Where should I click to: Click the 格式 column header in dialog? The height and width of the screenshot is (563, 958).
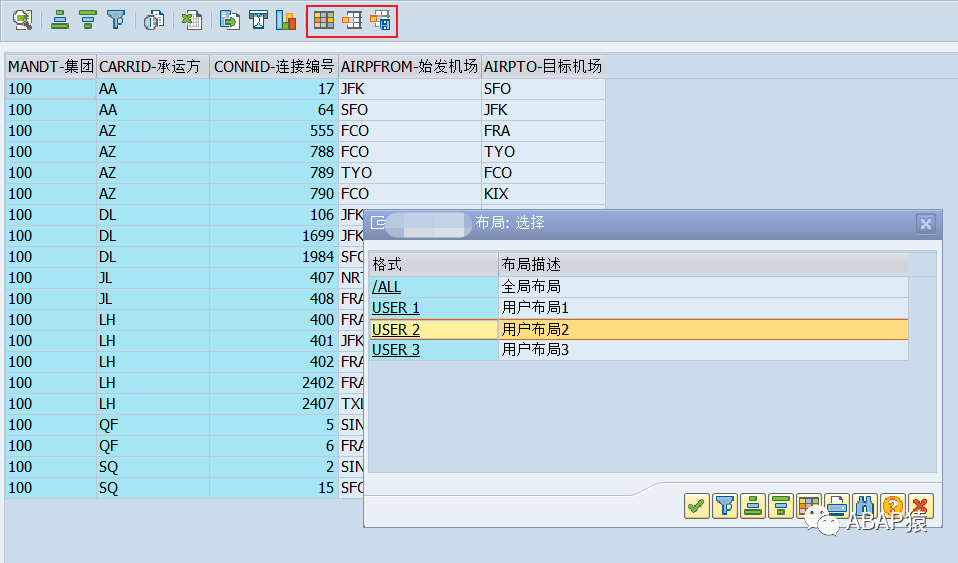click(434, 264)
